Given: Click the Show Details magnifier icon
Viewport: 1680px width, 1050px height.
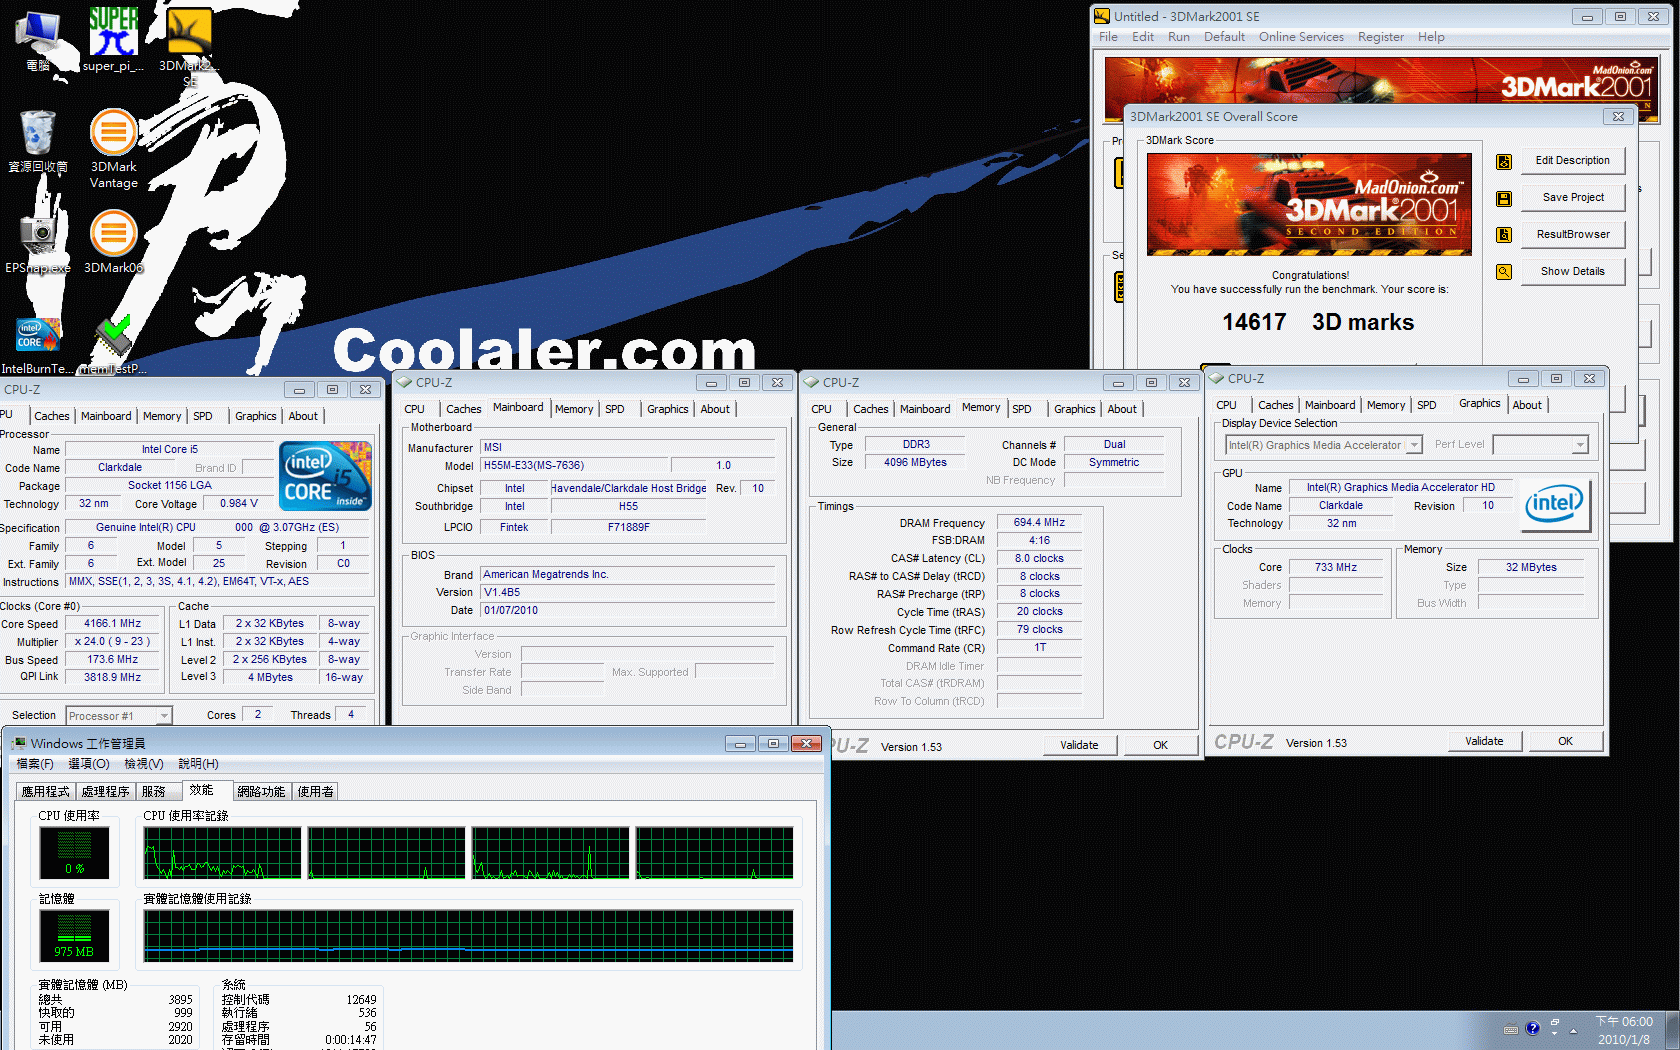Looking at the screenshot, I should point(1504,272).
